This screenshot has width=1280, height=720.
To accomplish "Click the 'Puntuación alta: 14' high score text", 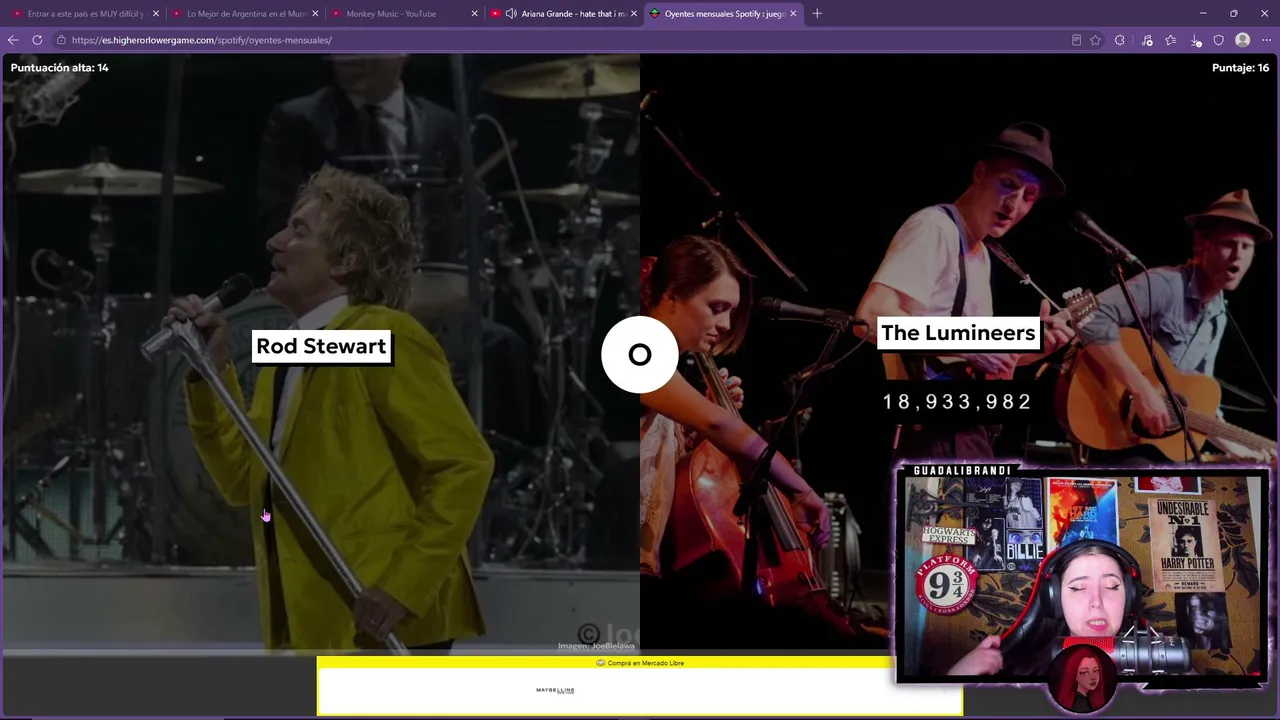I will [x=60, y=68].
